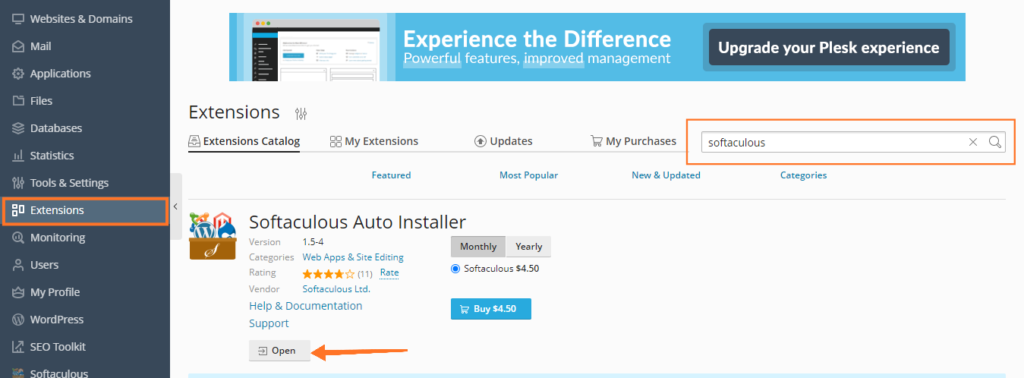Click the Extensions grid icon in sidebar
This screenshot has width=1024, height=378.
[18, 210]
